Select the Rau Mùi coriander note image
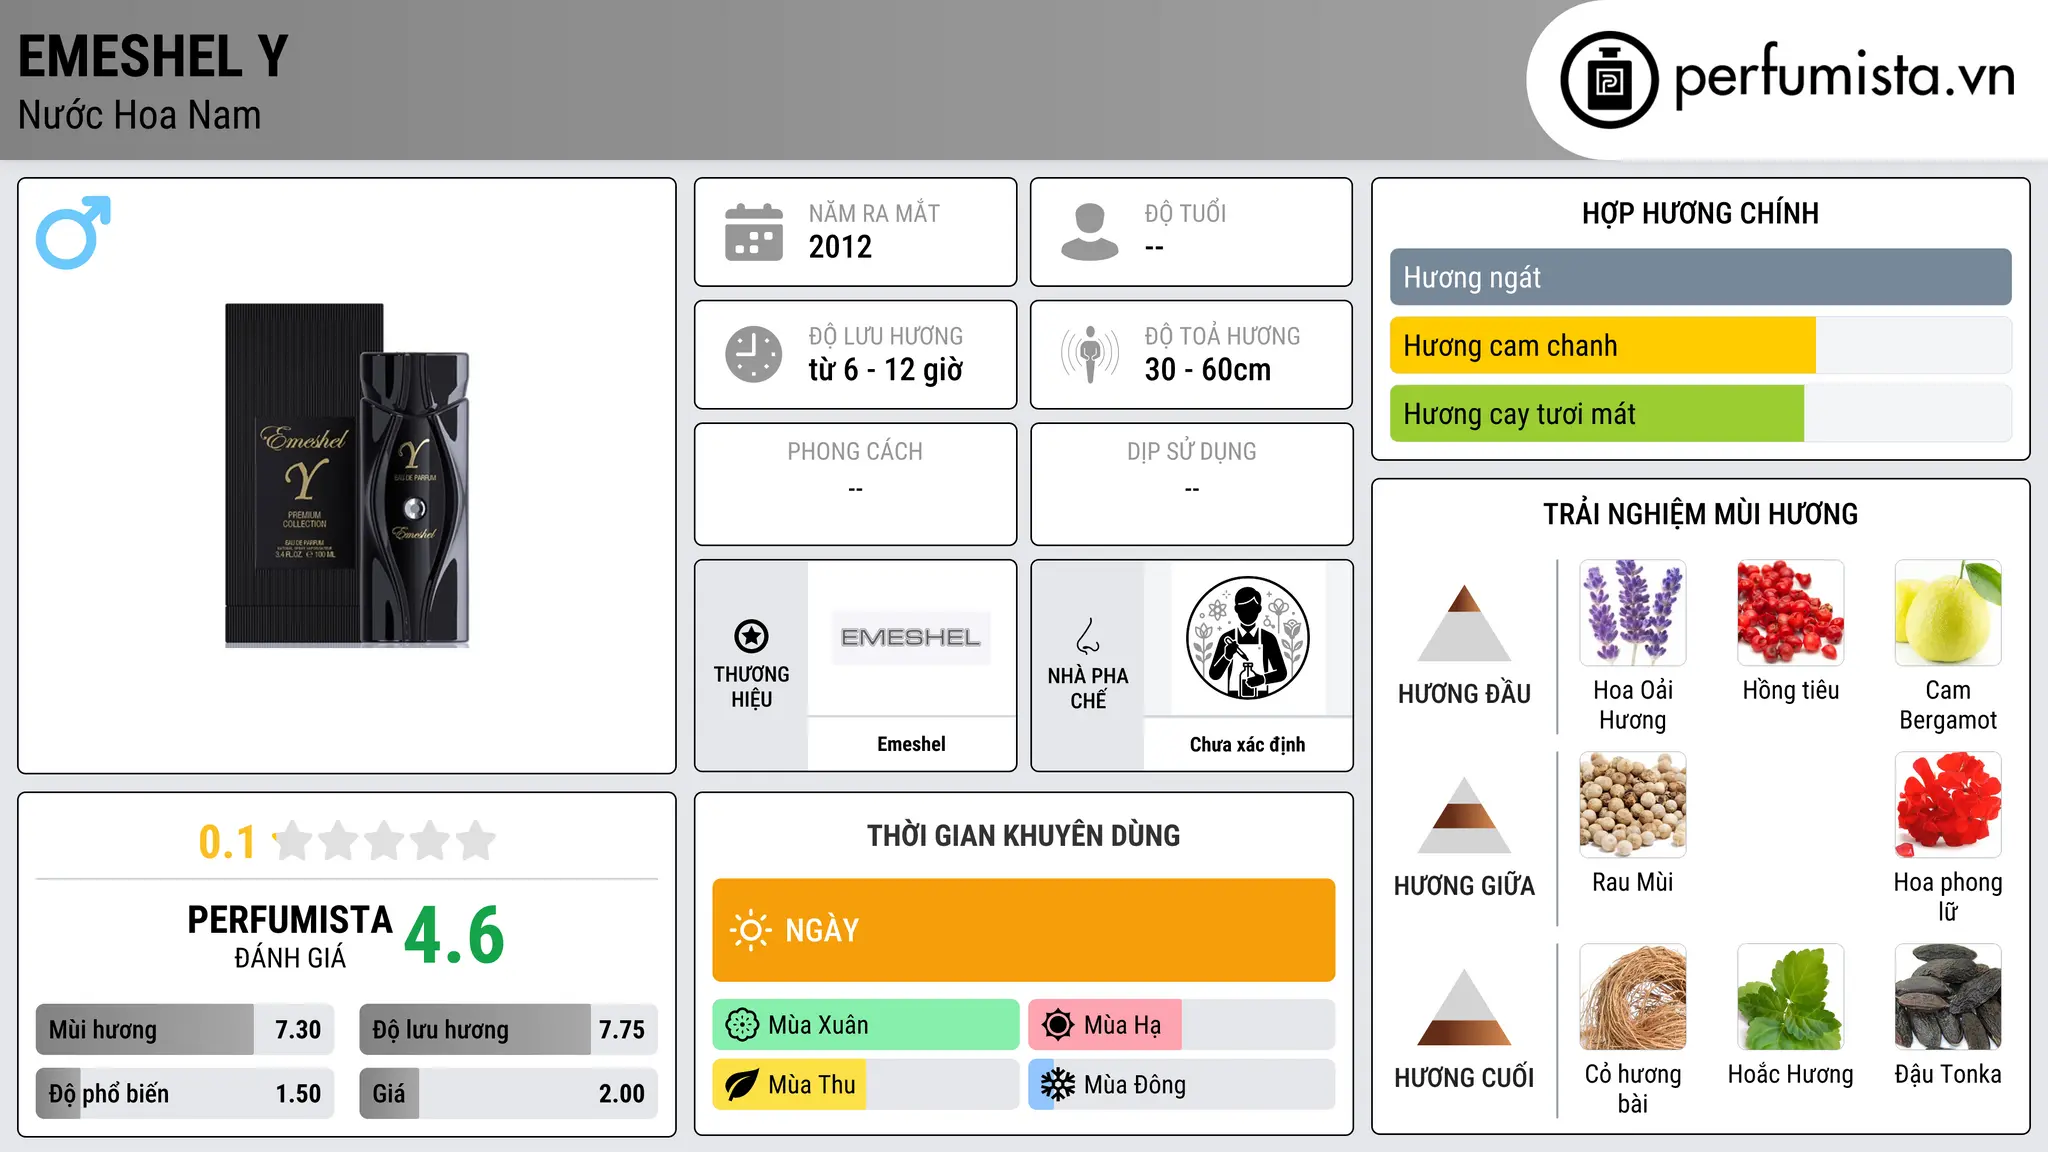This screenshot has width=2048, height=1152. click(1633, 805)
